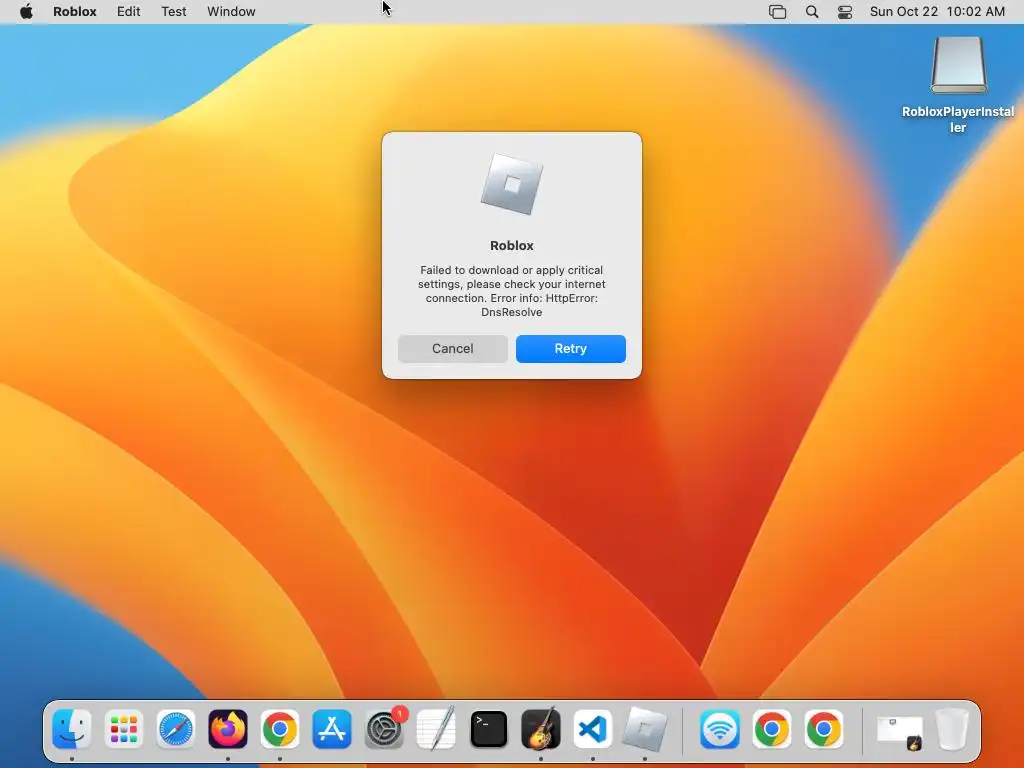Open the Edit menu
Viewport: 1024px width, 768px height.
[129, 12]
